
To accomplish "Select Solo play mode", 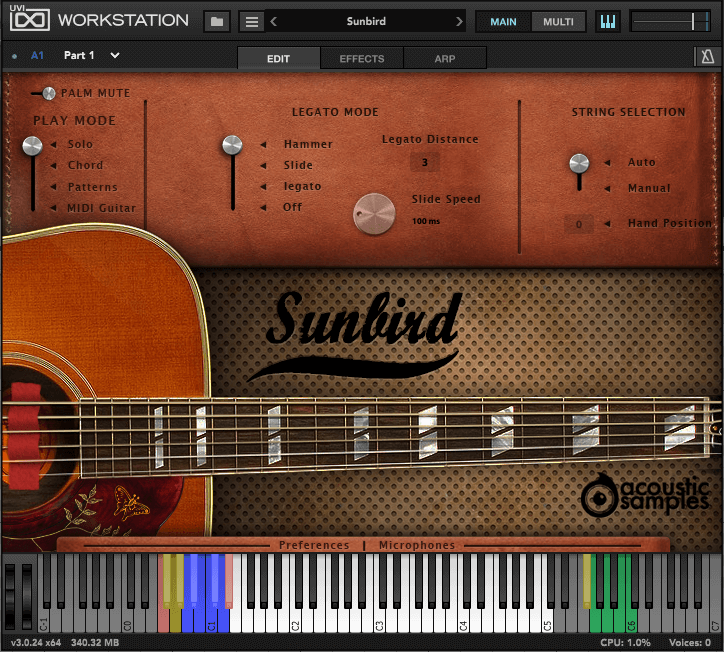I will click(80, 144).
